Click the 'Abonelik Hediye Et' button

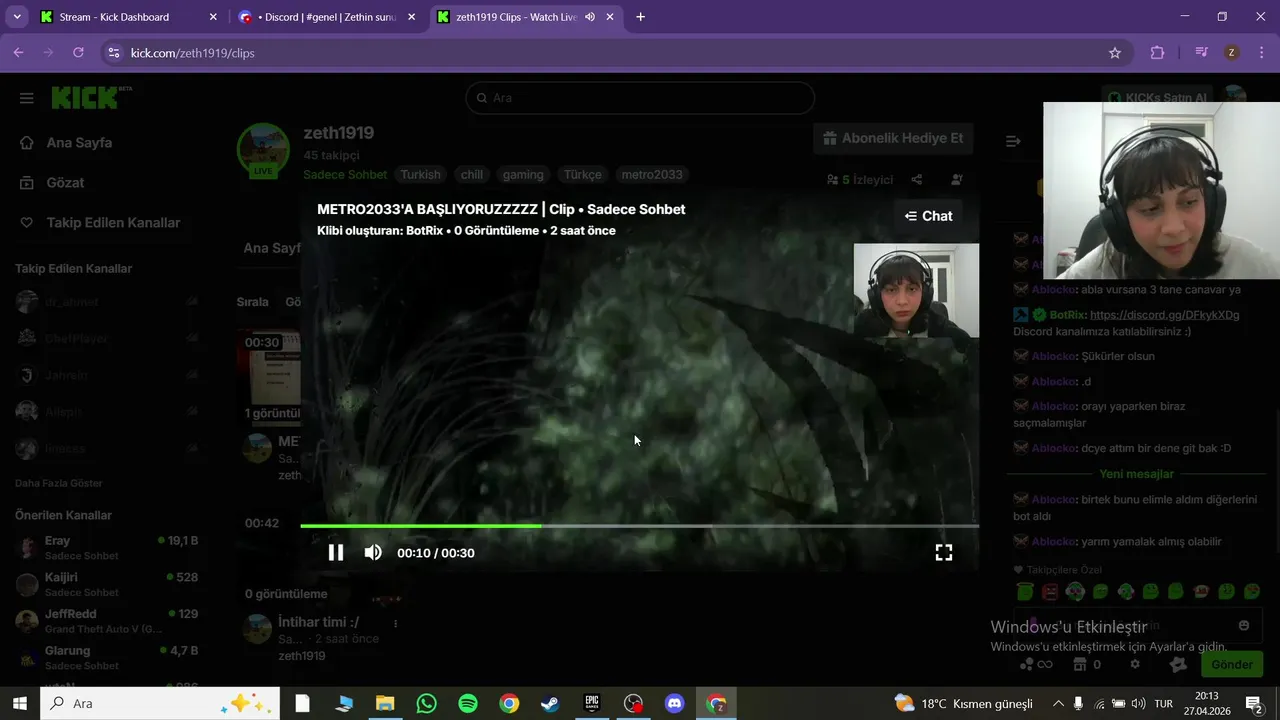[893, 139]
